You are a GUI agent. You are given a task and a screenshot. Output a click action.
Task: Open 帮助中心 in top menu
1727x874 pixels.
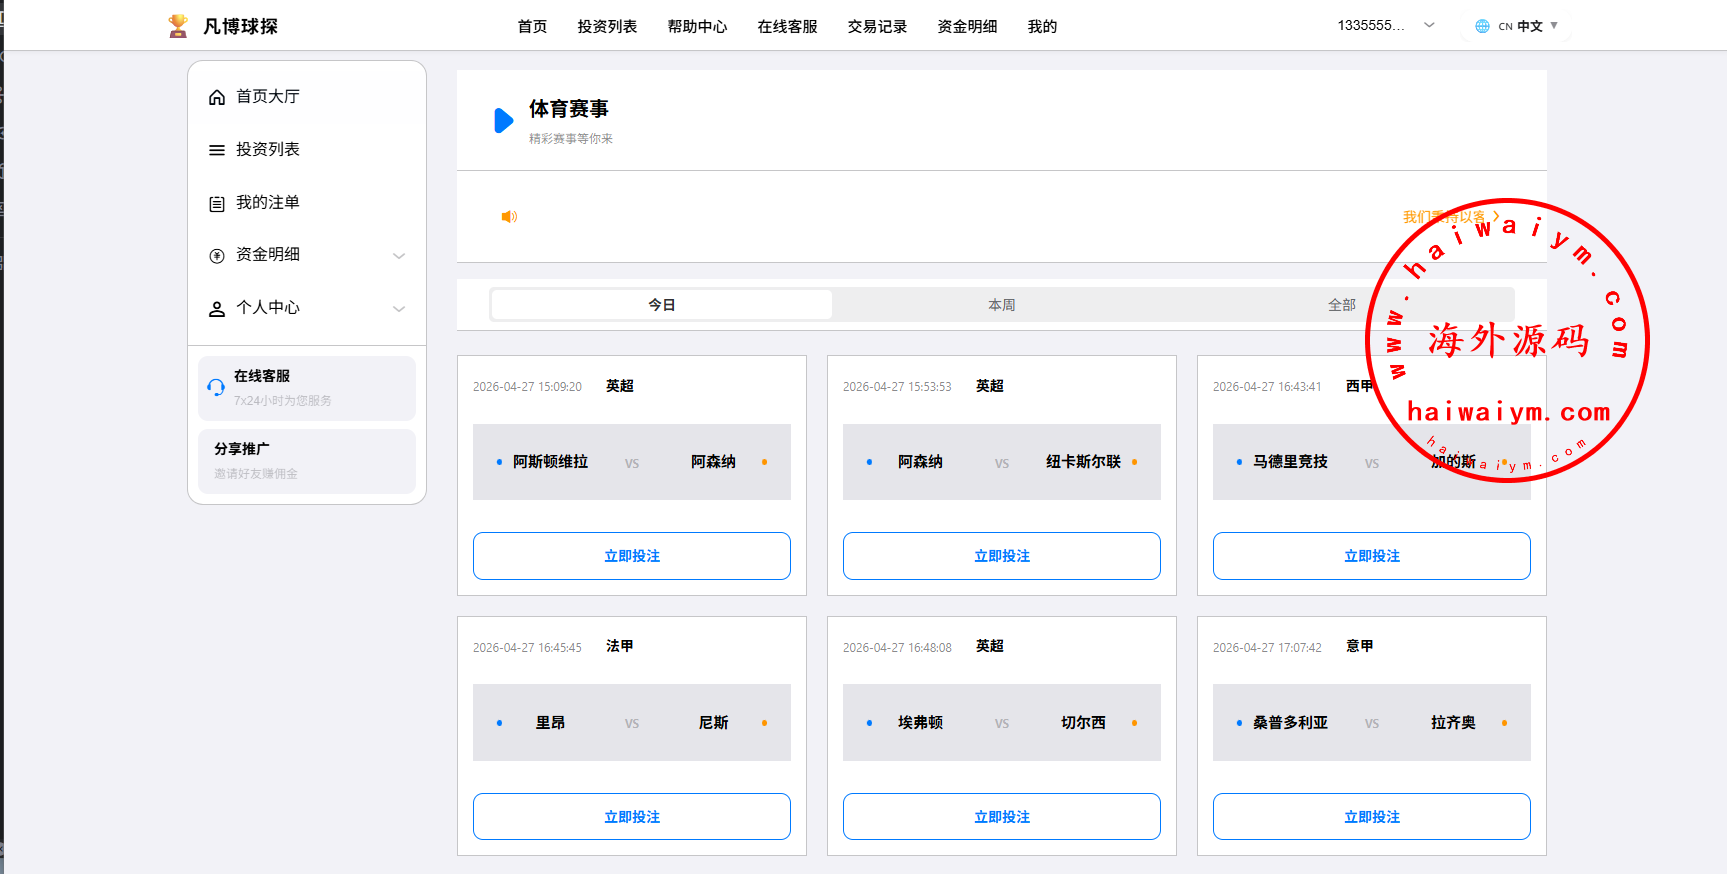[697, 27]
